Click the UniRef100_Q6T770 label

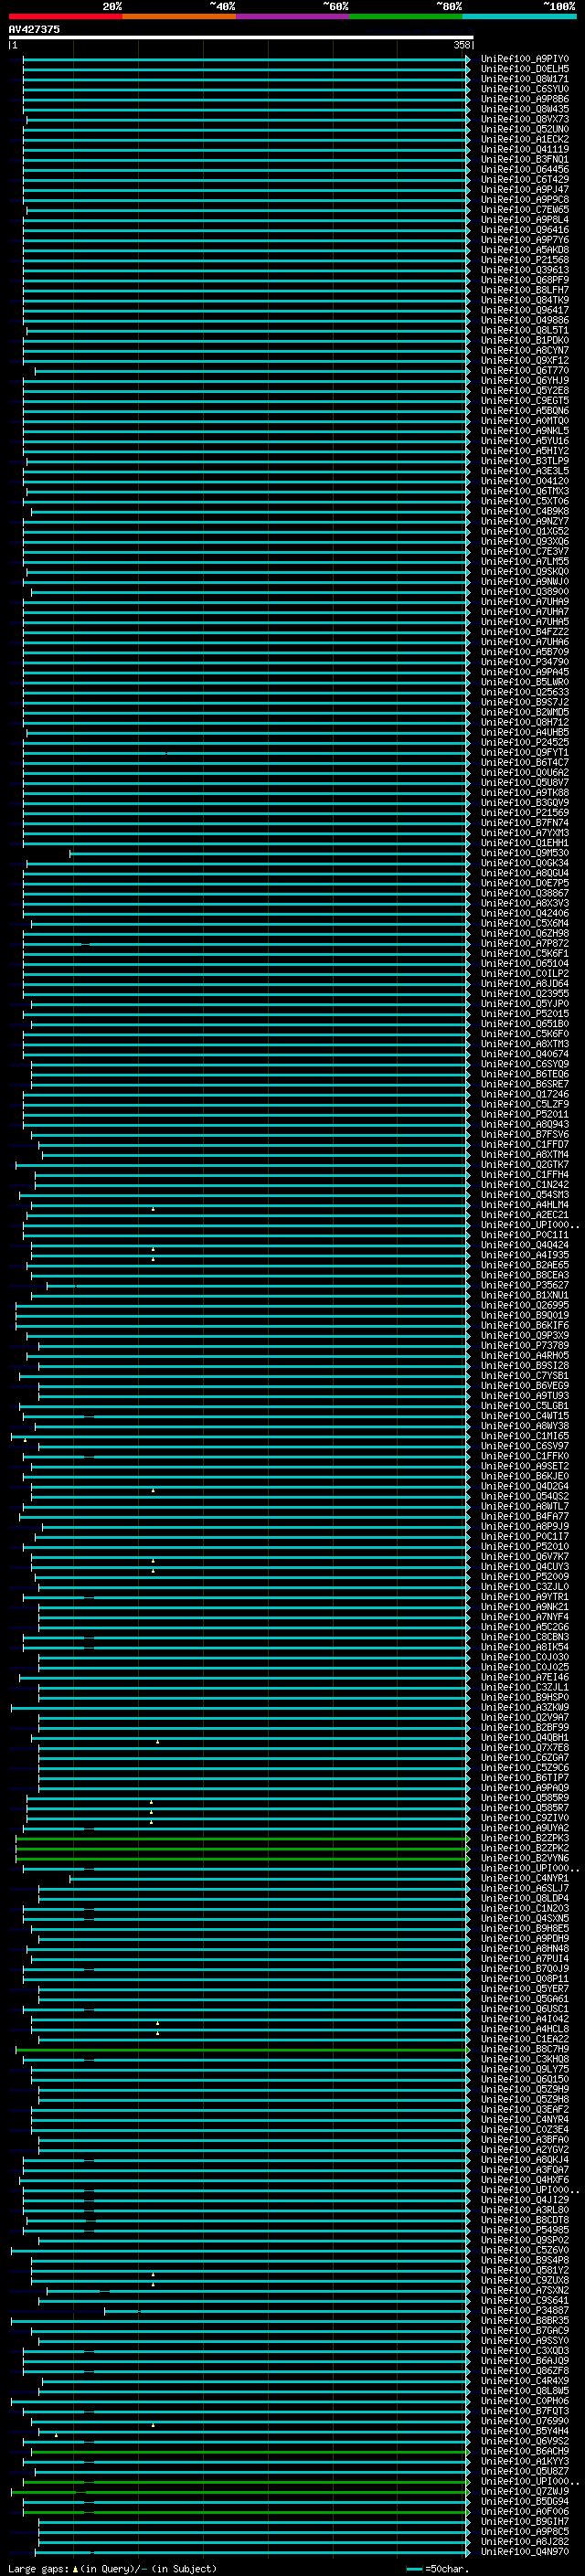click(x=525, y=370)
